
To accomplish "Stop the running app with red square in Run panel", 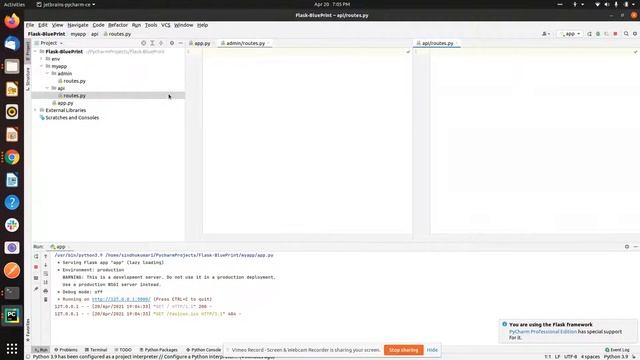I will [x=36, y=267].
